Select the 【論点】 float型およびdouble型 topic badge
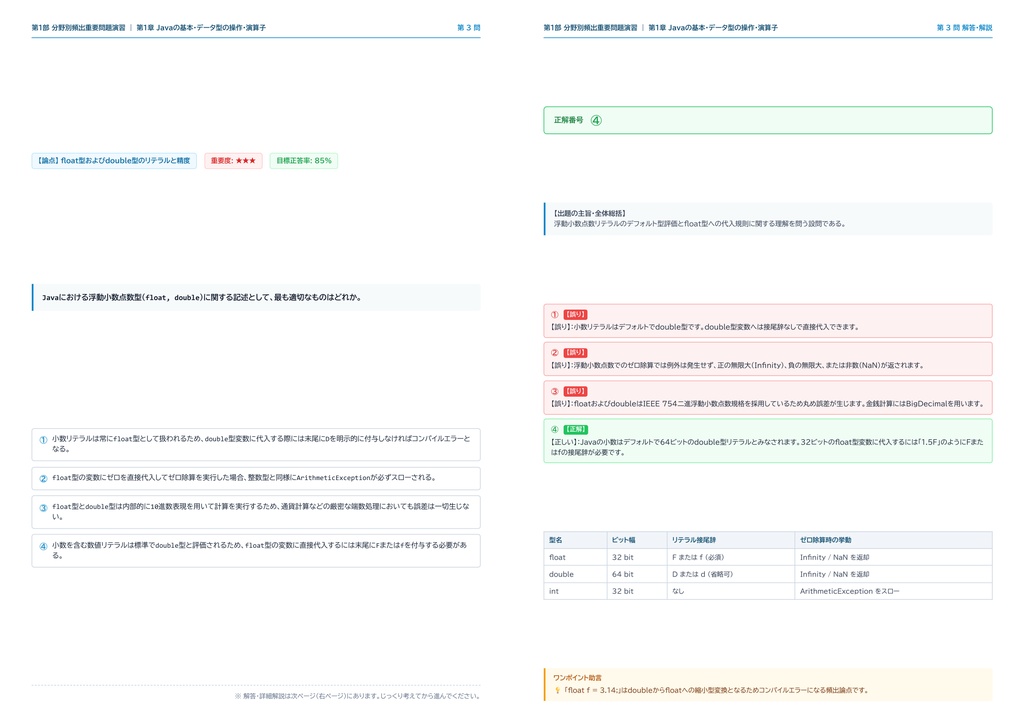Viewport: 1024px width, 724px height. (114, 161)
